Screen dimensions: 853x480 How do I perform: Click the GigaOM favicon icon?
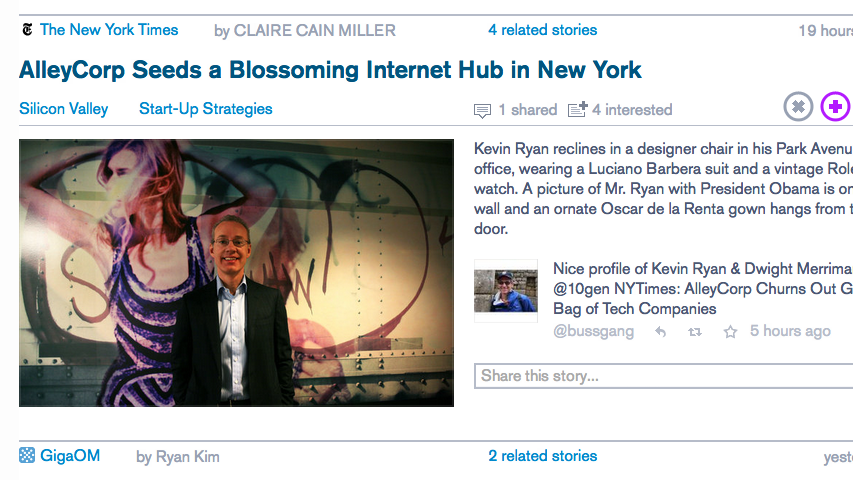click(x=27, y=455)
